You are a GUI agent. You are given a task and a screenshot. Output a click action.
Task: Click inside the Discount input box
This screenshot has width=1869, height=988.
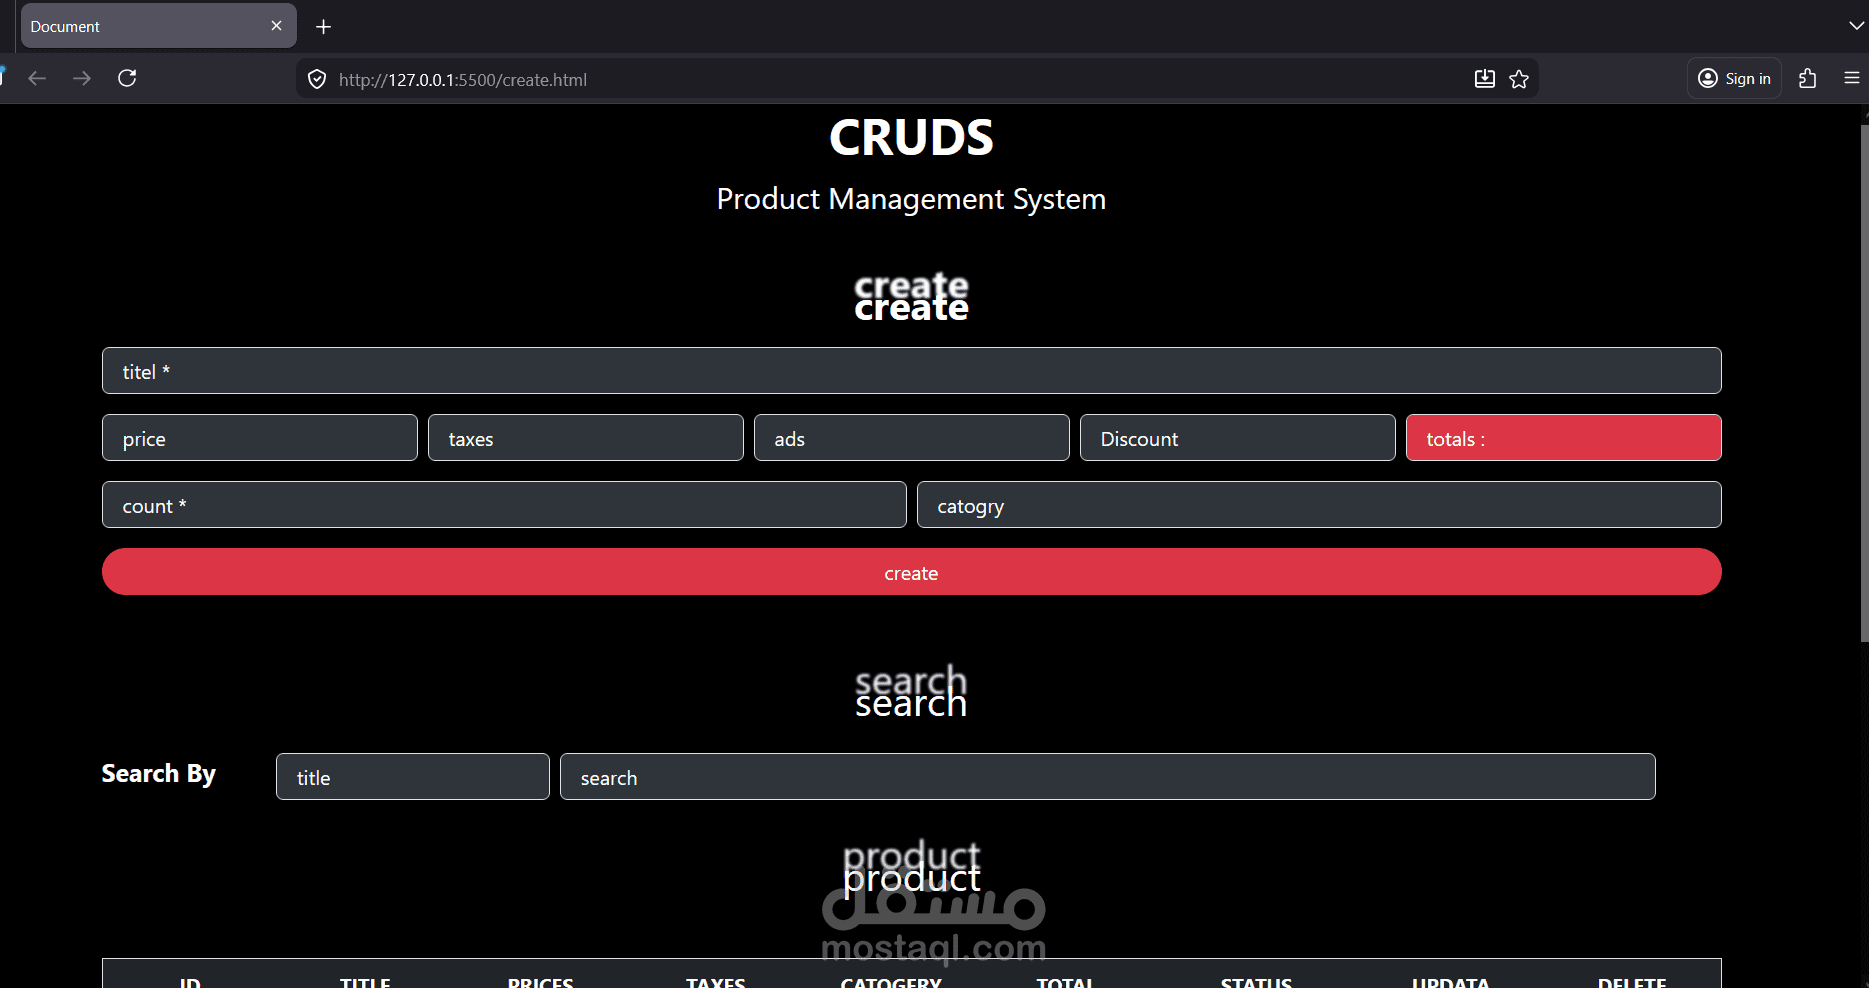[x=1237, y=438]
